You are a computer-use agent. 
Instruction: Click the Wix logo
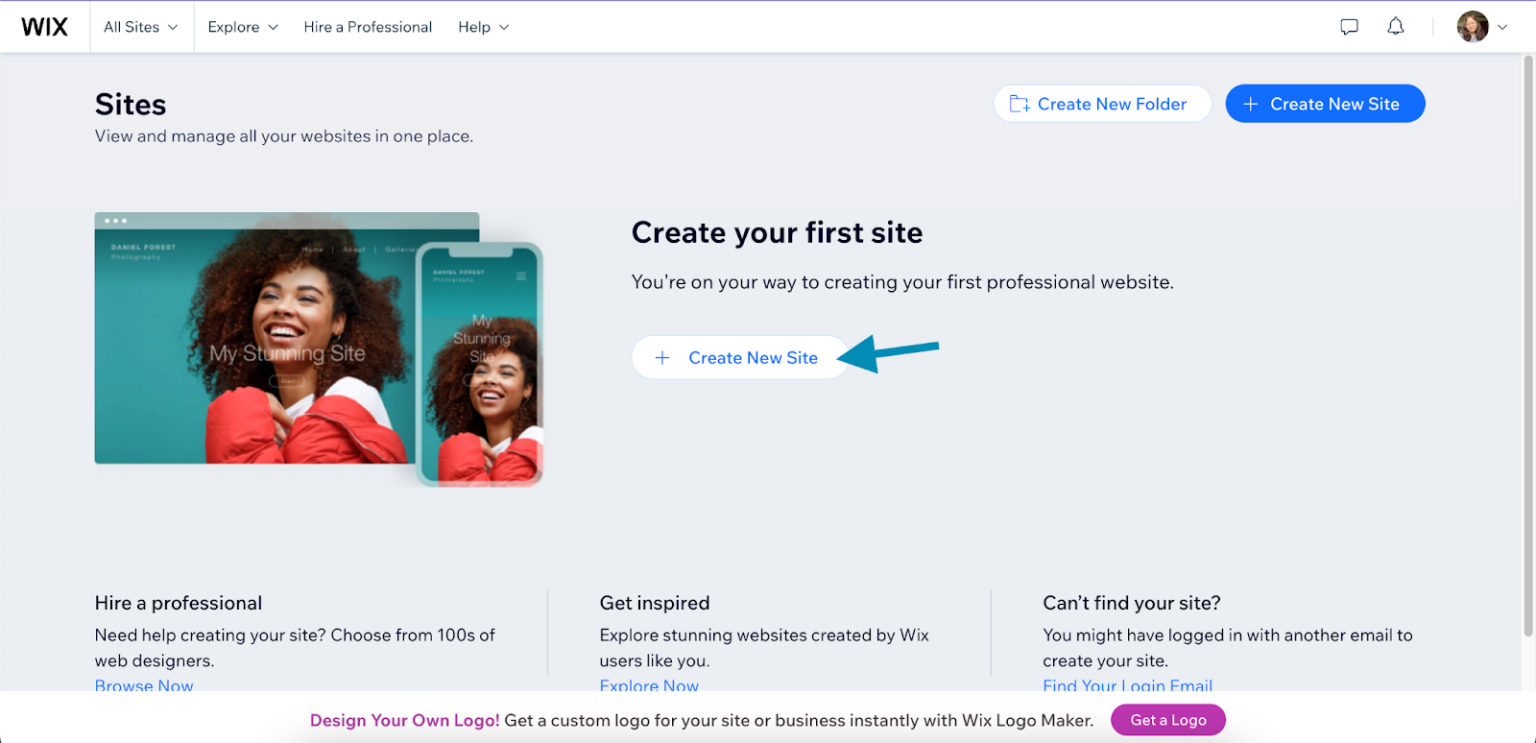coord(45,26)
